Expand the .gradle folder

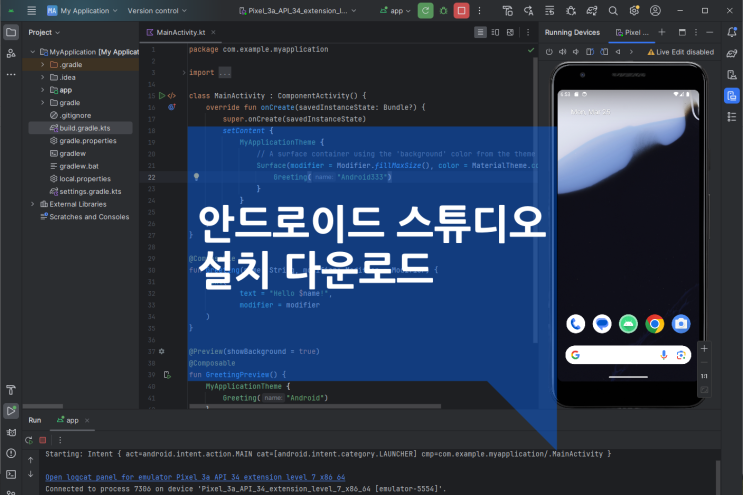pyautogui.click(x=43, y=64)
